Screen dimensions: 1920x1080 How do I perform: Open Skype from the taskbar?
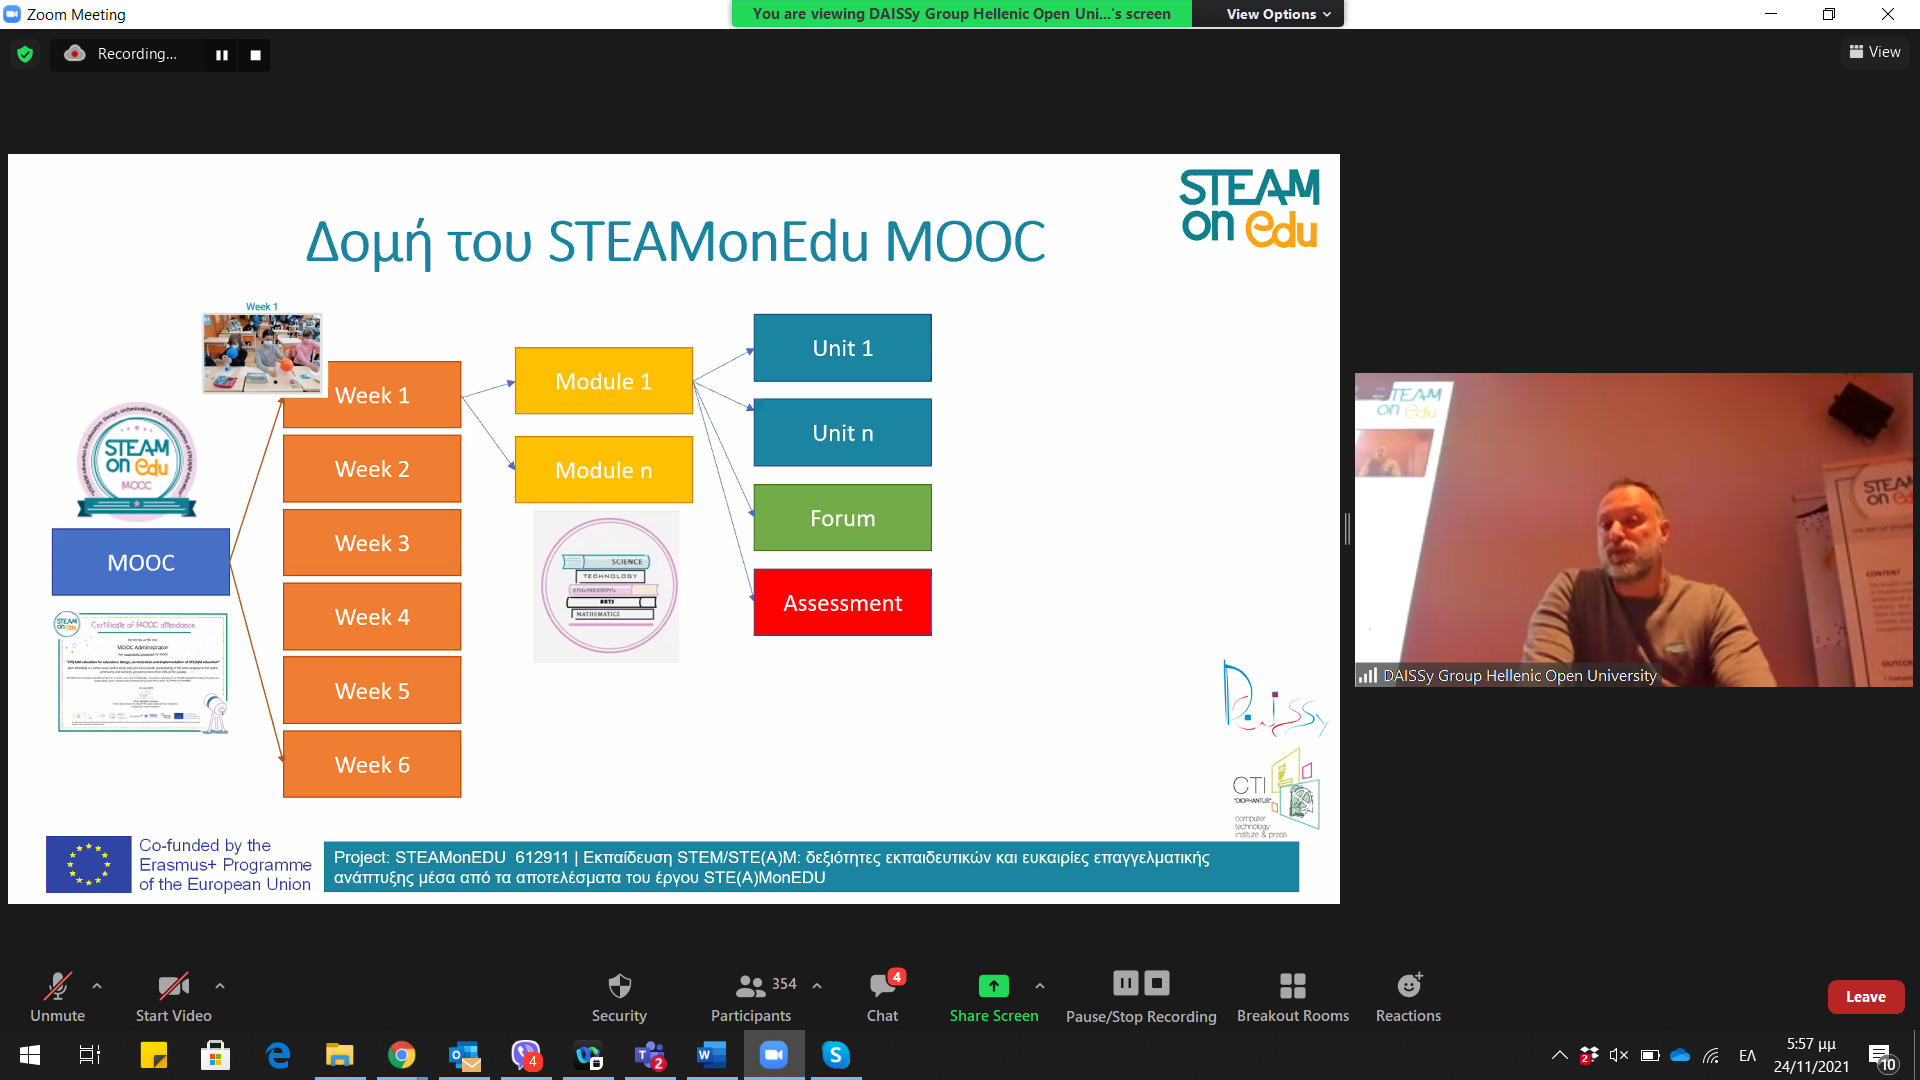(x=836, y=1055)
